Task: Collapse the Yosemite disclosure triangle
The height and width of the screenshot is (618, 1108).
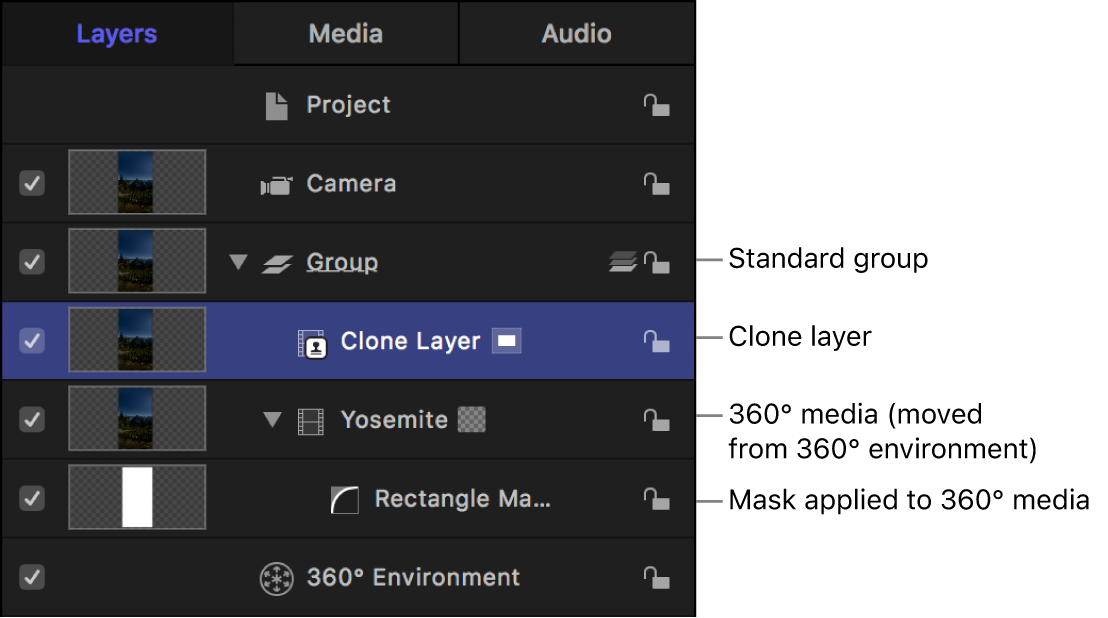Action: point(273,419)
